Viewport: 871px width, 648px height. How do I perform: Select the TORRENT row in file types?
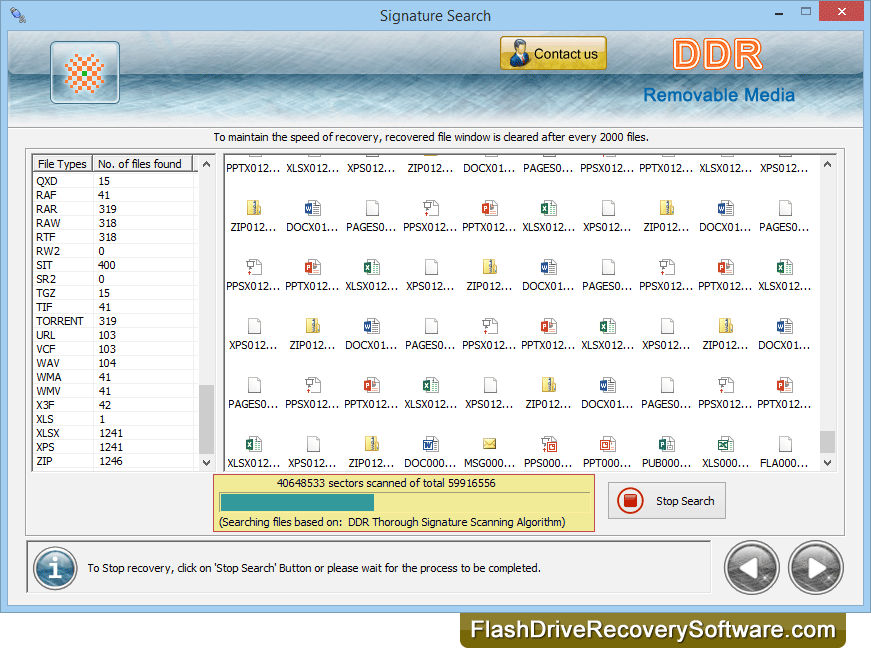click(60, 321)
